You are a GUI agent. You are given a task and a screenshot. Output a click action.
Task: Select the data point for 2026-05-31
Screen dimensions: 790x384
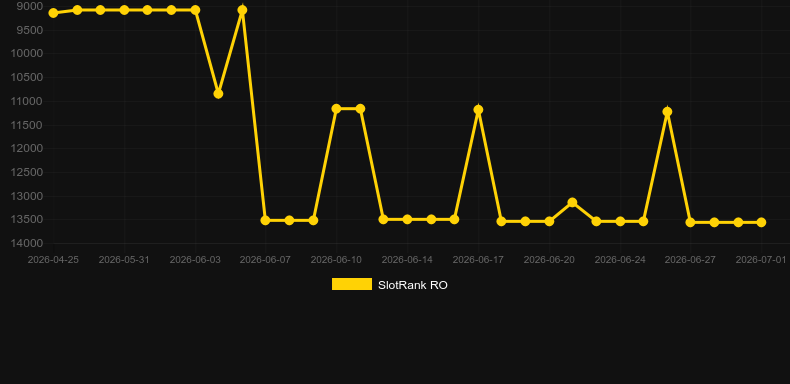[x=124, y=10]
